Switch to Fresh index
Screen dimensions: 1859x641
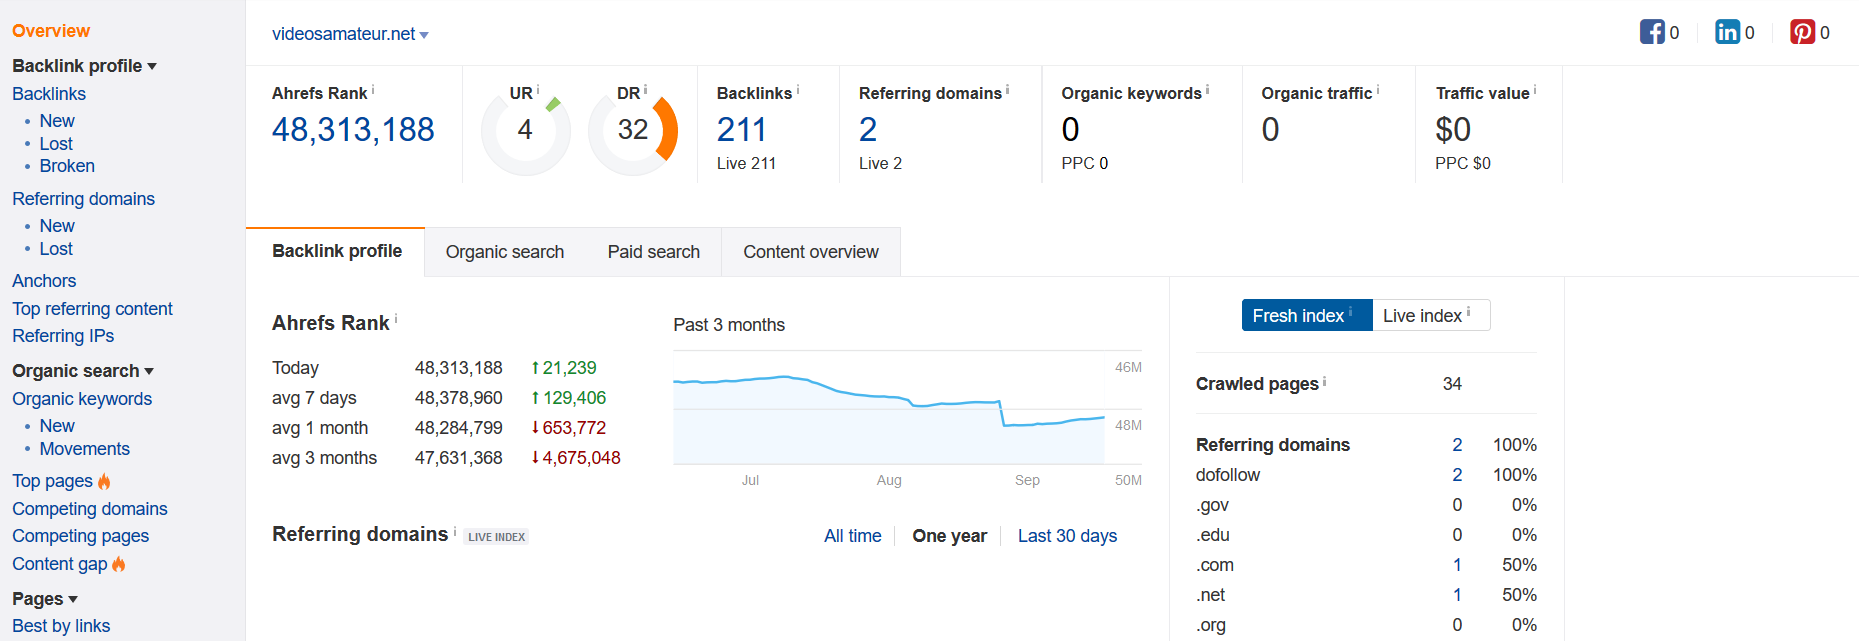pyautogui.click(x=1307, y=315)
